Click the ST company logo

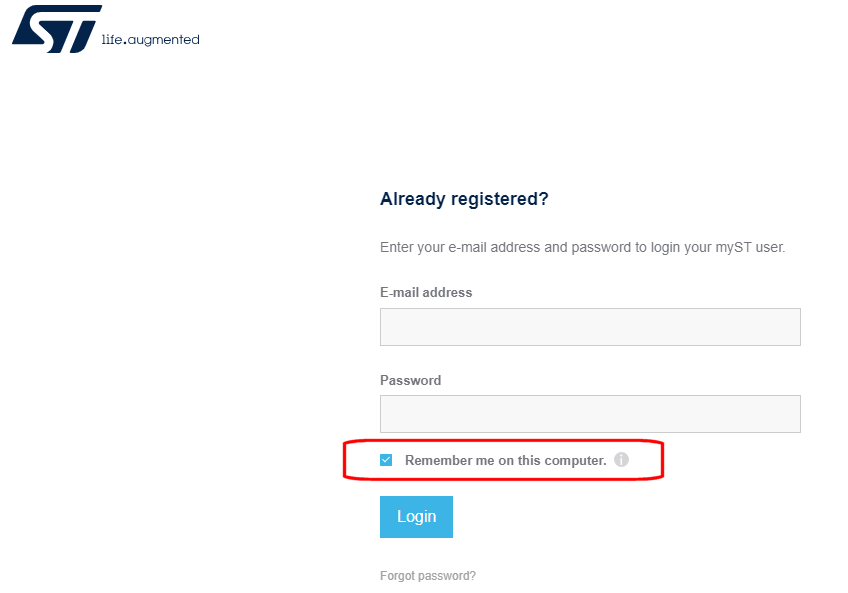(x=57, y=30)
